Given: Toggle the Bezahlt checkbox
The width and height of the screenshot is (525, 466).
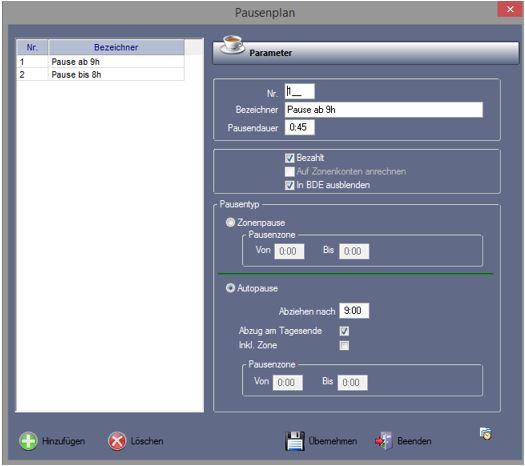Looking at the screenshot, I should pyautogui.click(x=290, y=158).
